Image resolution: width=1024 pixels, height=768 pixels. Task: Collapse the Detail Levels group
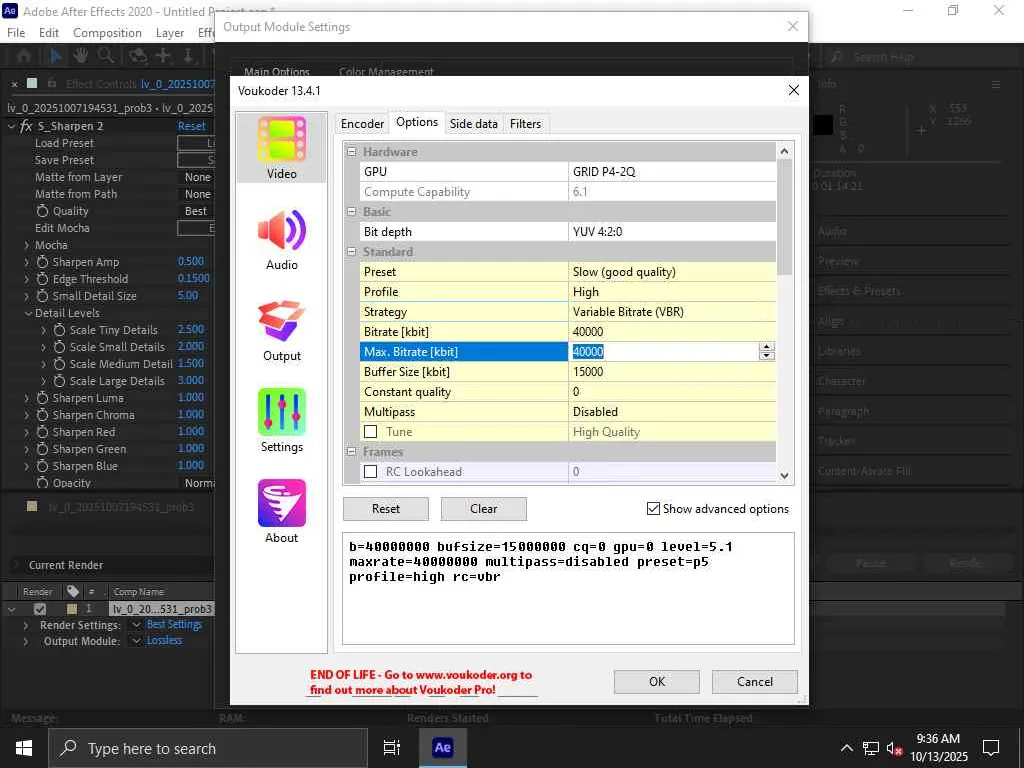[x=28, y=313]
